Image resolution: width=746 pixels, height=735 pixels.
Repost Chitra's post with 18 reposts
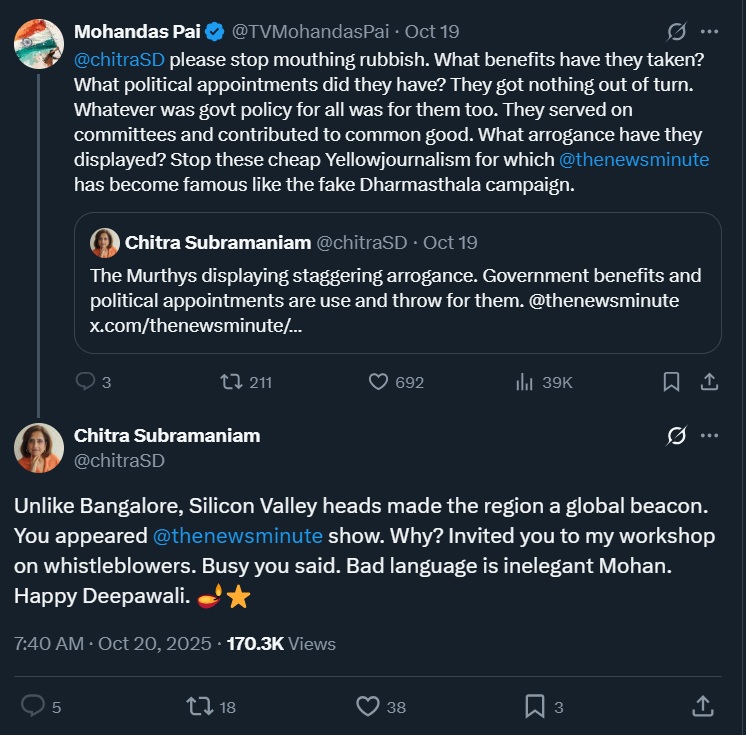coord(200,707)
